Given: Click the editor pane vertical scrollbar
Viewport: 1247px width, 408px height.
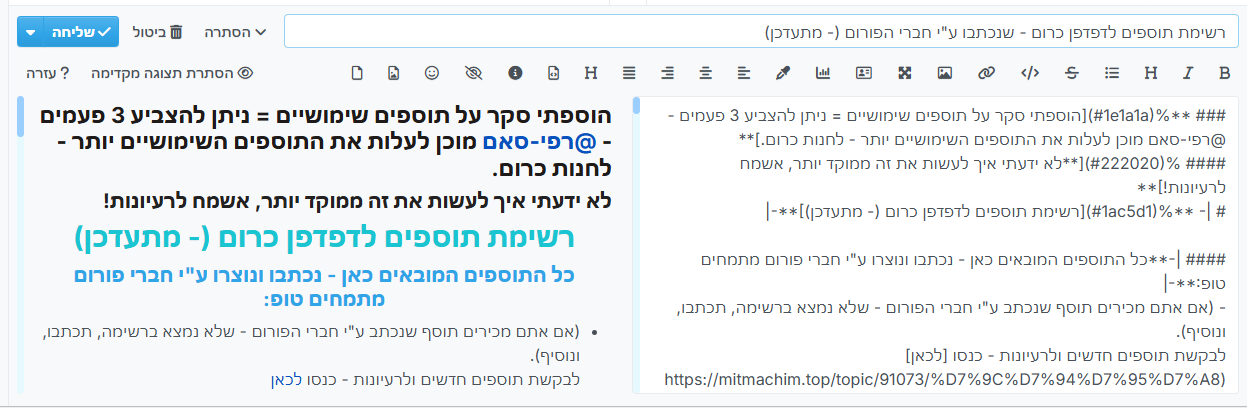Looking at the screenshot, I should 636,105.
